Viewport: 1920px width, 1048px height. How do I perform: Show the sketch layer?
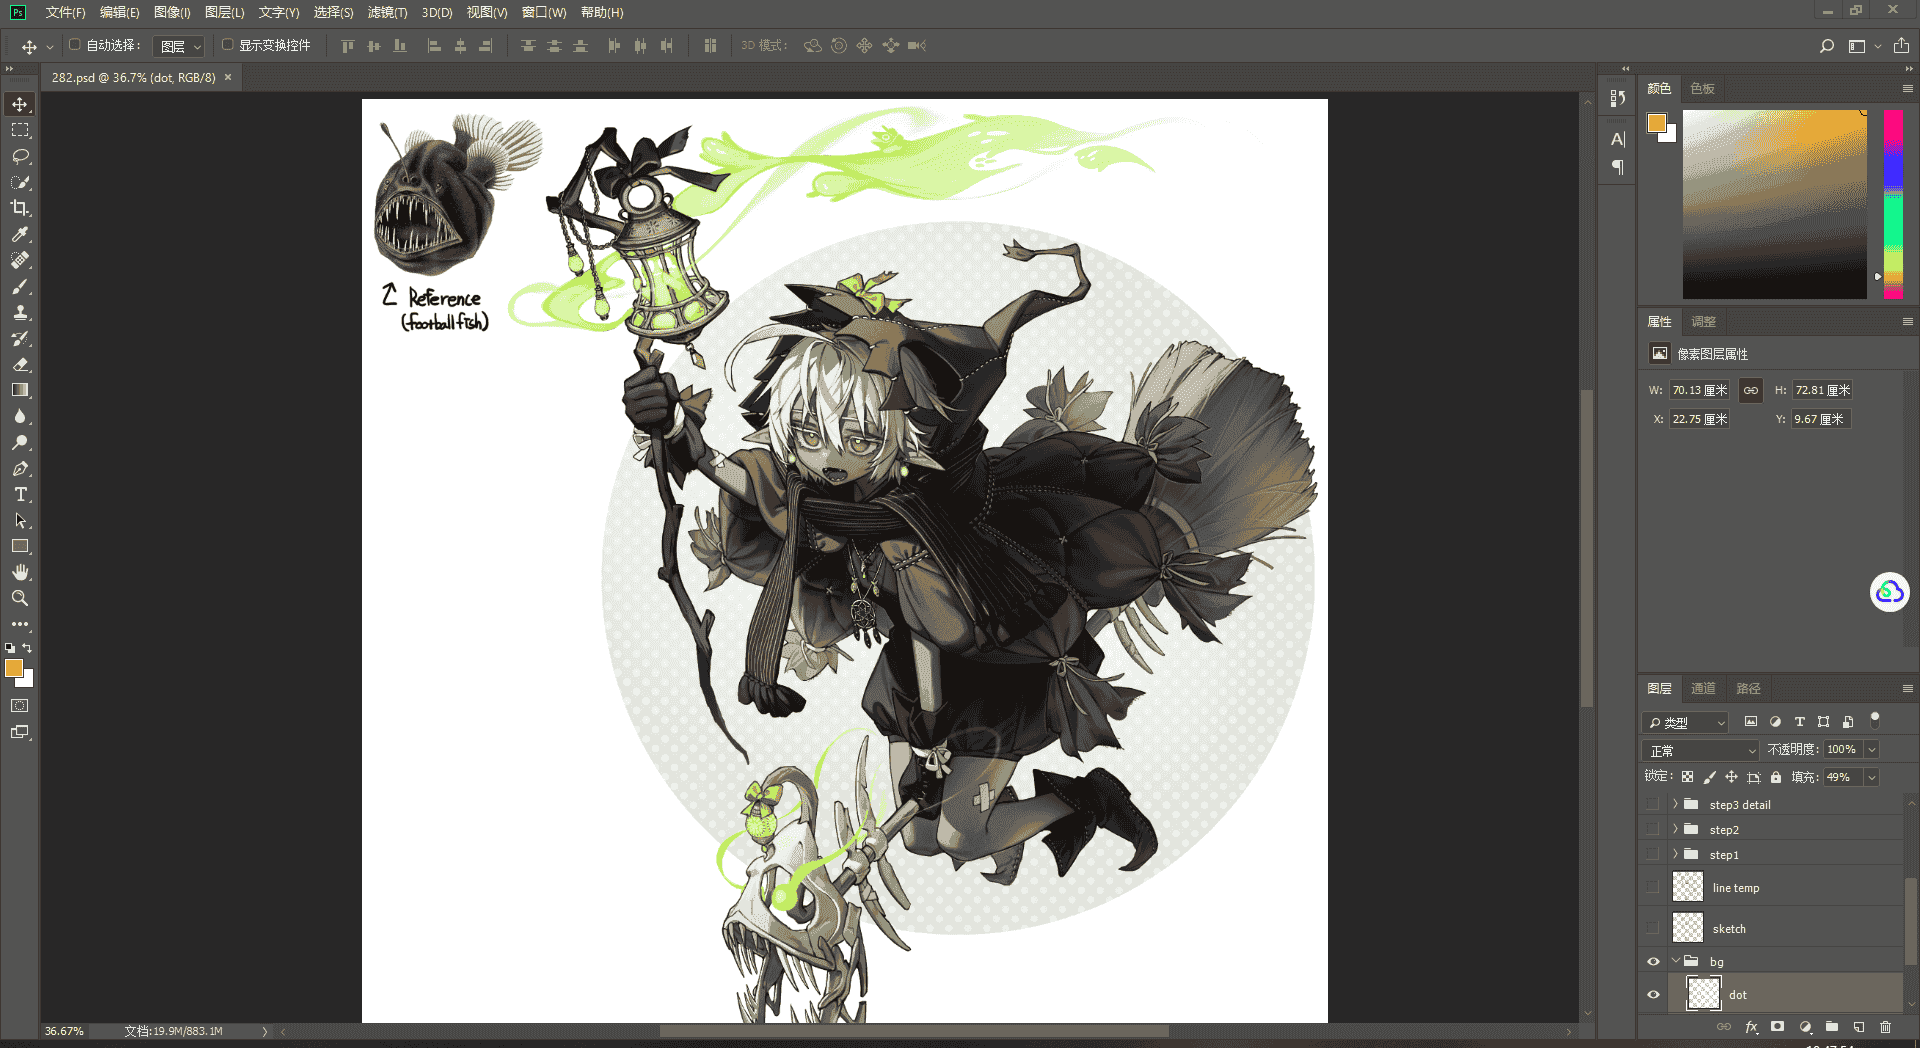(x=1653, y=928)
